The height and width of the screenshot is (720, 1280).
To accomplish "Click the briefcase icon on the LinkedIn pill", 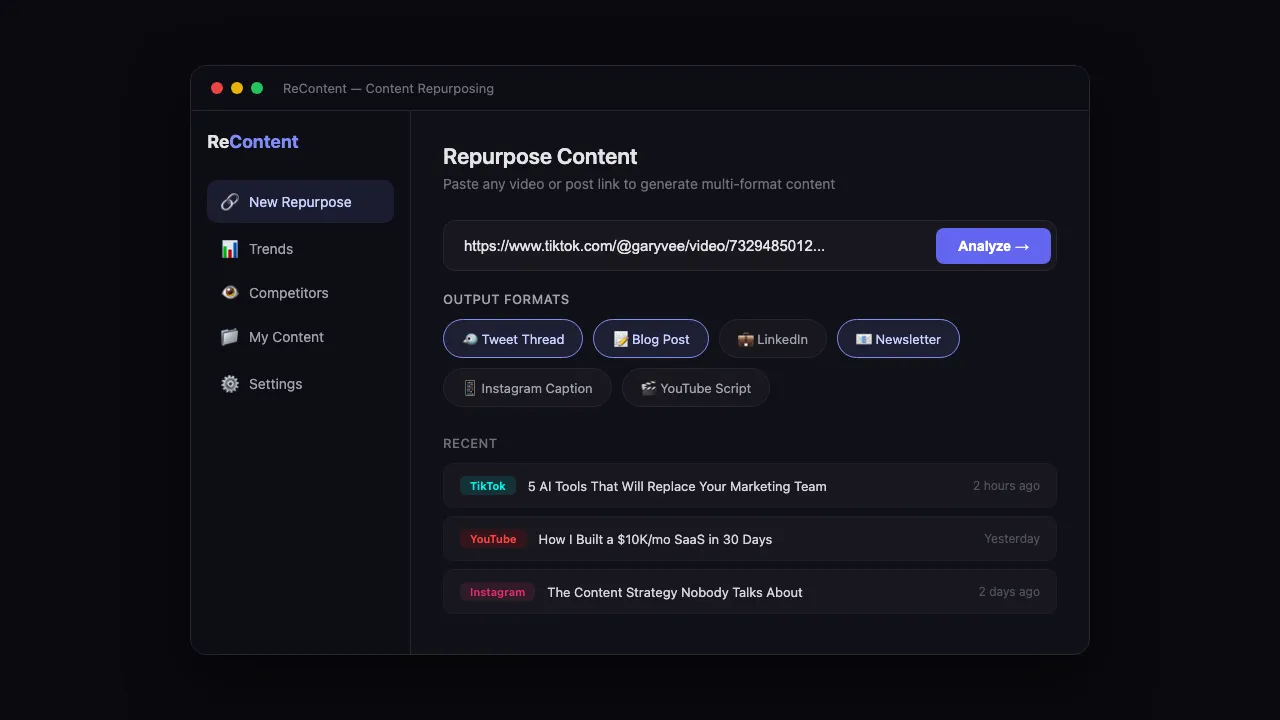I will pyautogui.click(x=744, y=339).
